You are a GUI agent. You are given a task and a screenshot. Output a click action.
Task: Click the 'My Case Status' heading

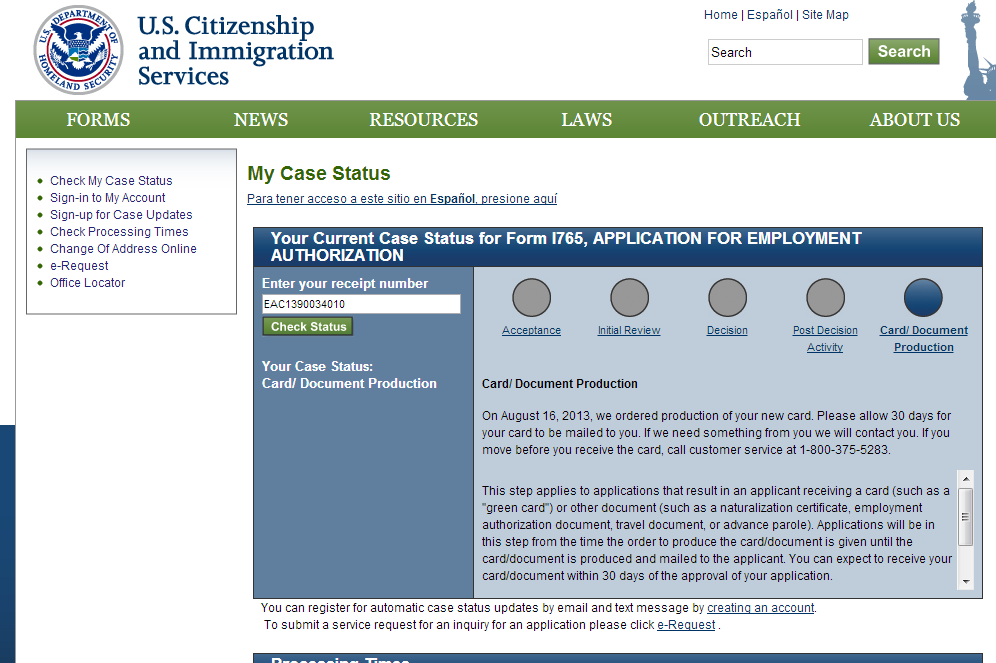[x=319, y=173]
